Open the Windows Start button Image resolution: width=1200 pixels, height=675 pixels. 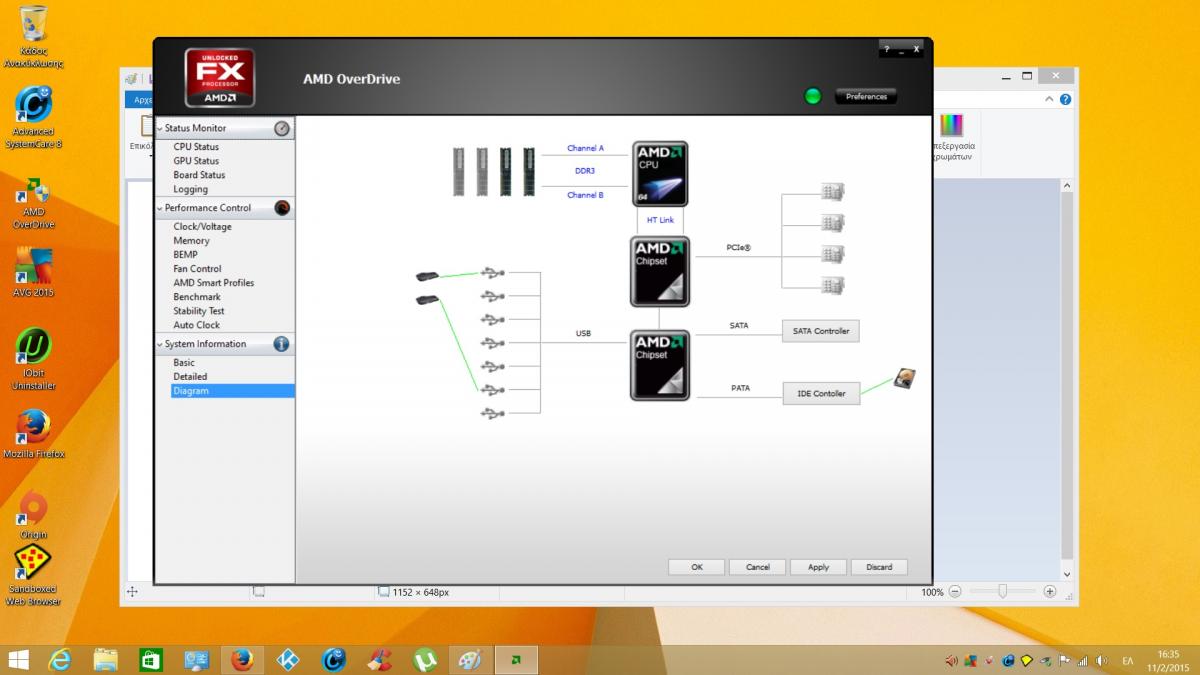click(18, 660)
